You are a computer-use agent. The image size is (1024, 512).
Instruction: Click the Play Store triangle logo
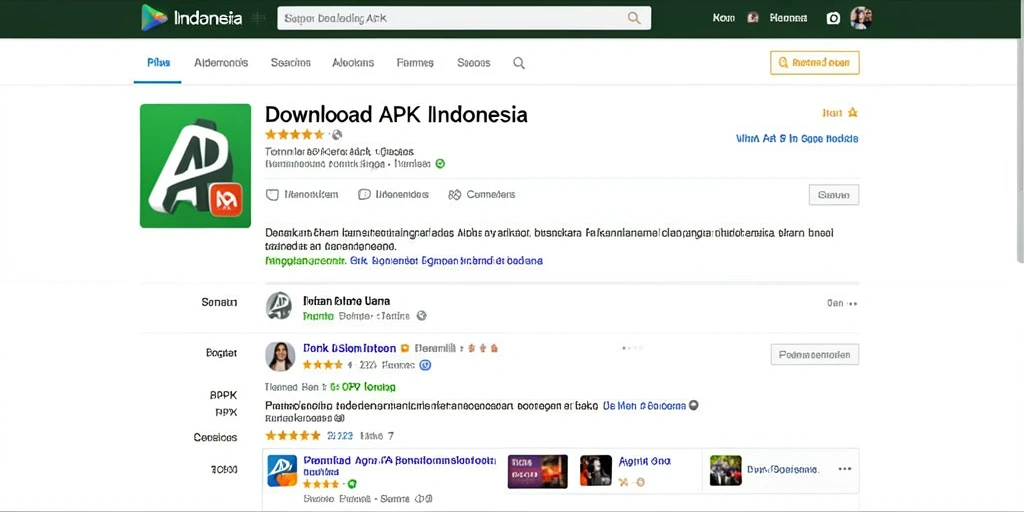click(154, 18)
